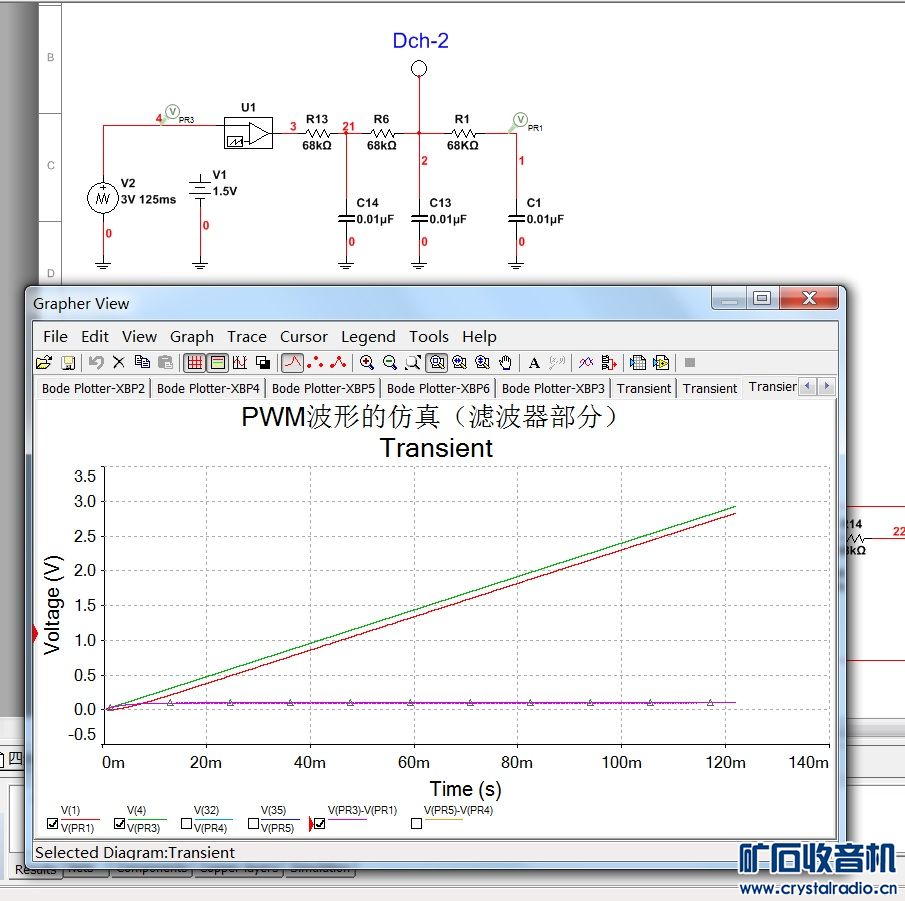Click the graph title 'Transient'
This screenshot has width=905, height=901.
pos(436,448)
